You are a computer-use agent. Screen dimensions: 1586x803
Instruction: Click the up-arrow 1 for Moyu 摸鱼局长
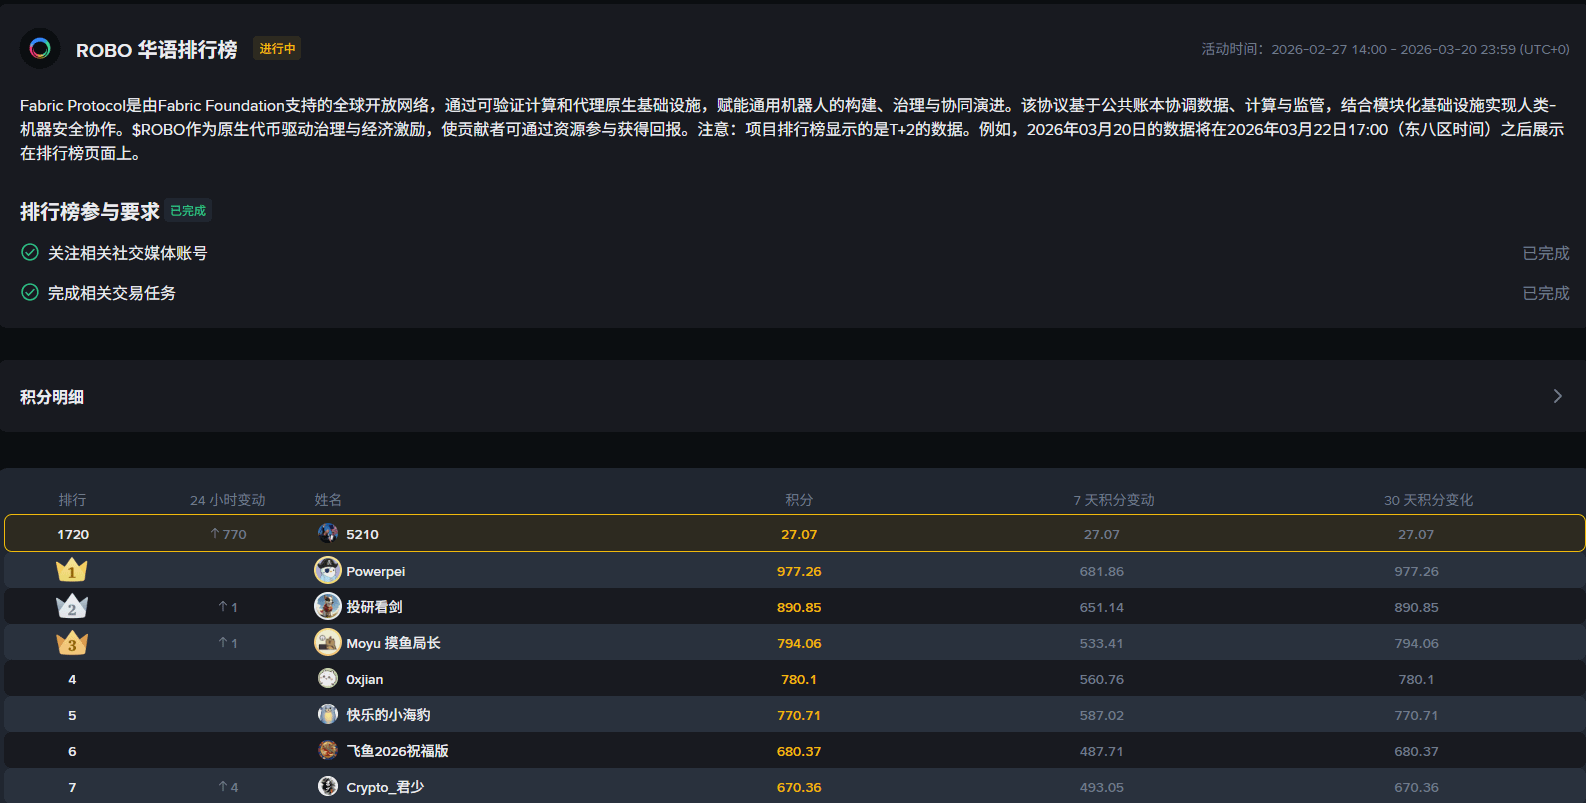point(228,643)
